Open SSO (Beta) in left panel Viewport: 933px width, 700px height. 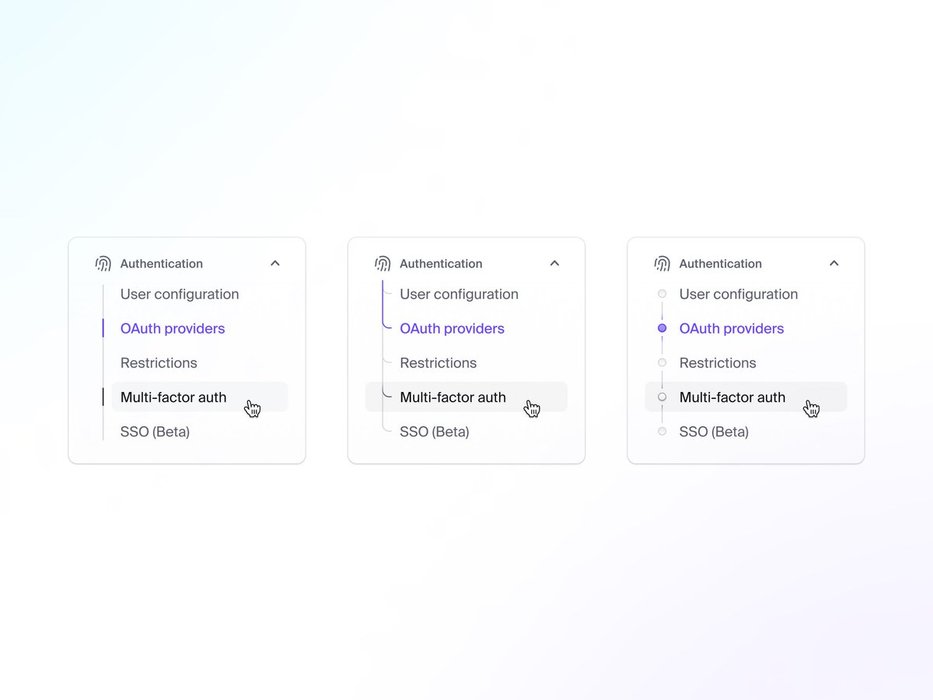click(x=155, y=432)
